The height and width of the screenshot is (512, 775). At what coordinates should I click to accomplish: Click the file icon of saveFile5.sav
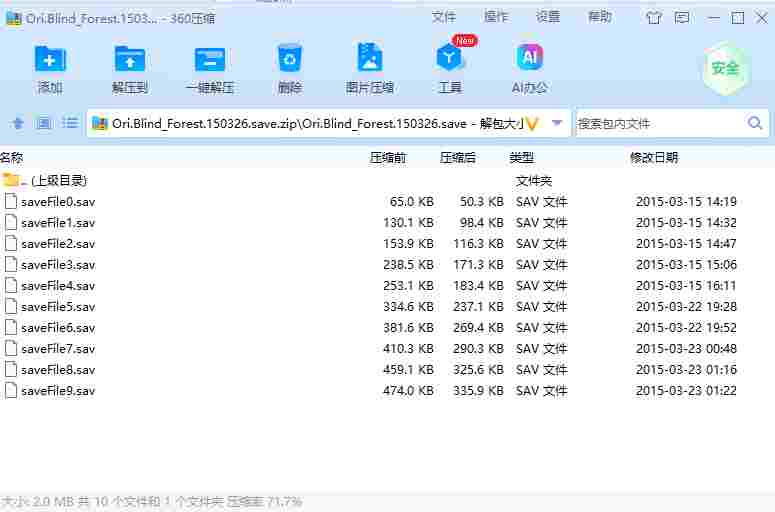tap(10, 306)
